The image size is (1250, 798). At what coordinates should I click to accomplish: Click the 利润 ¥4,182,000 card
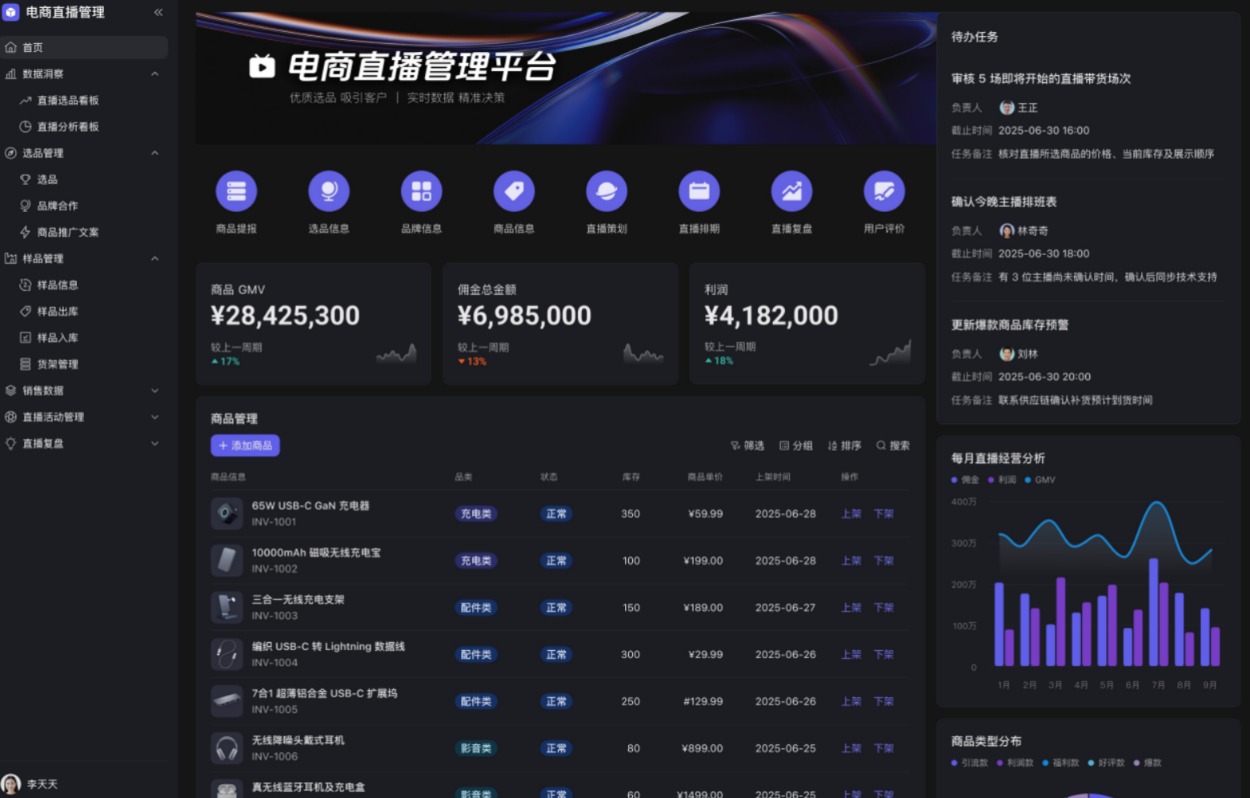pos(807,324)
